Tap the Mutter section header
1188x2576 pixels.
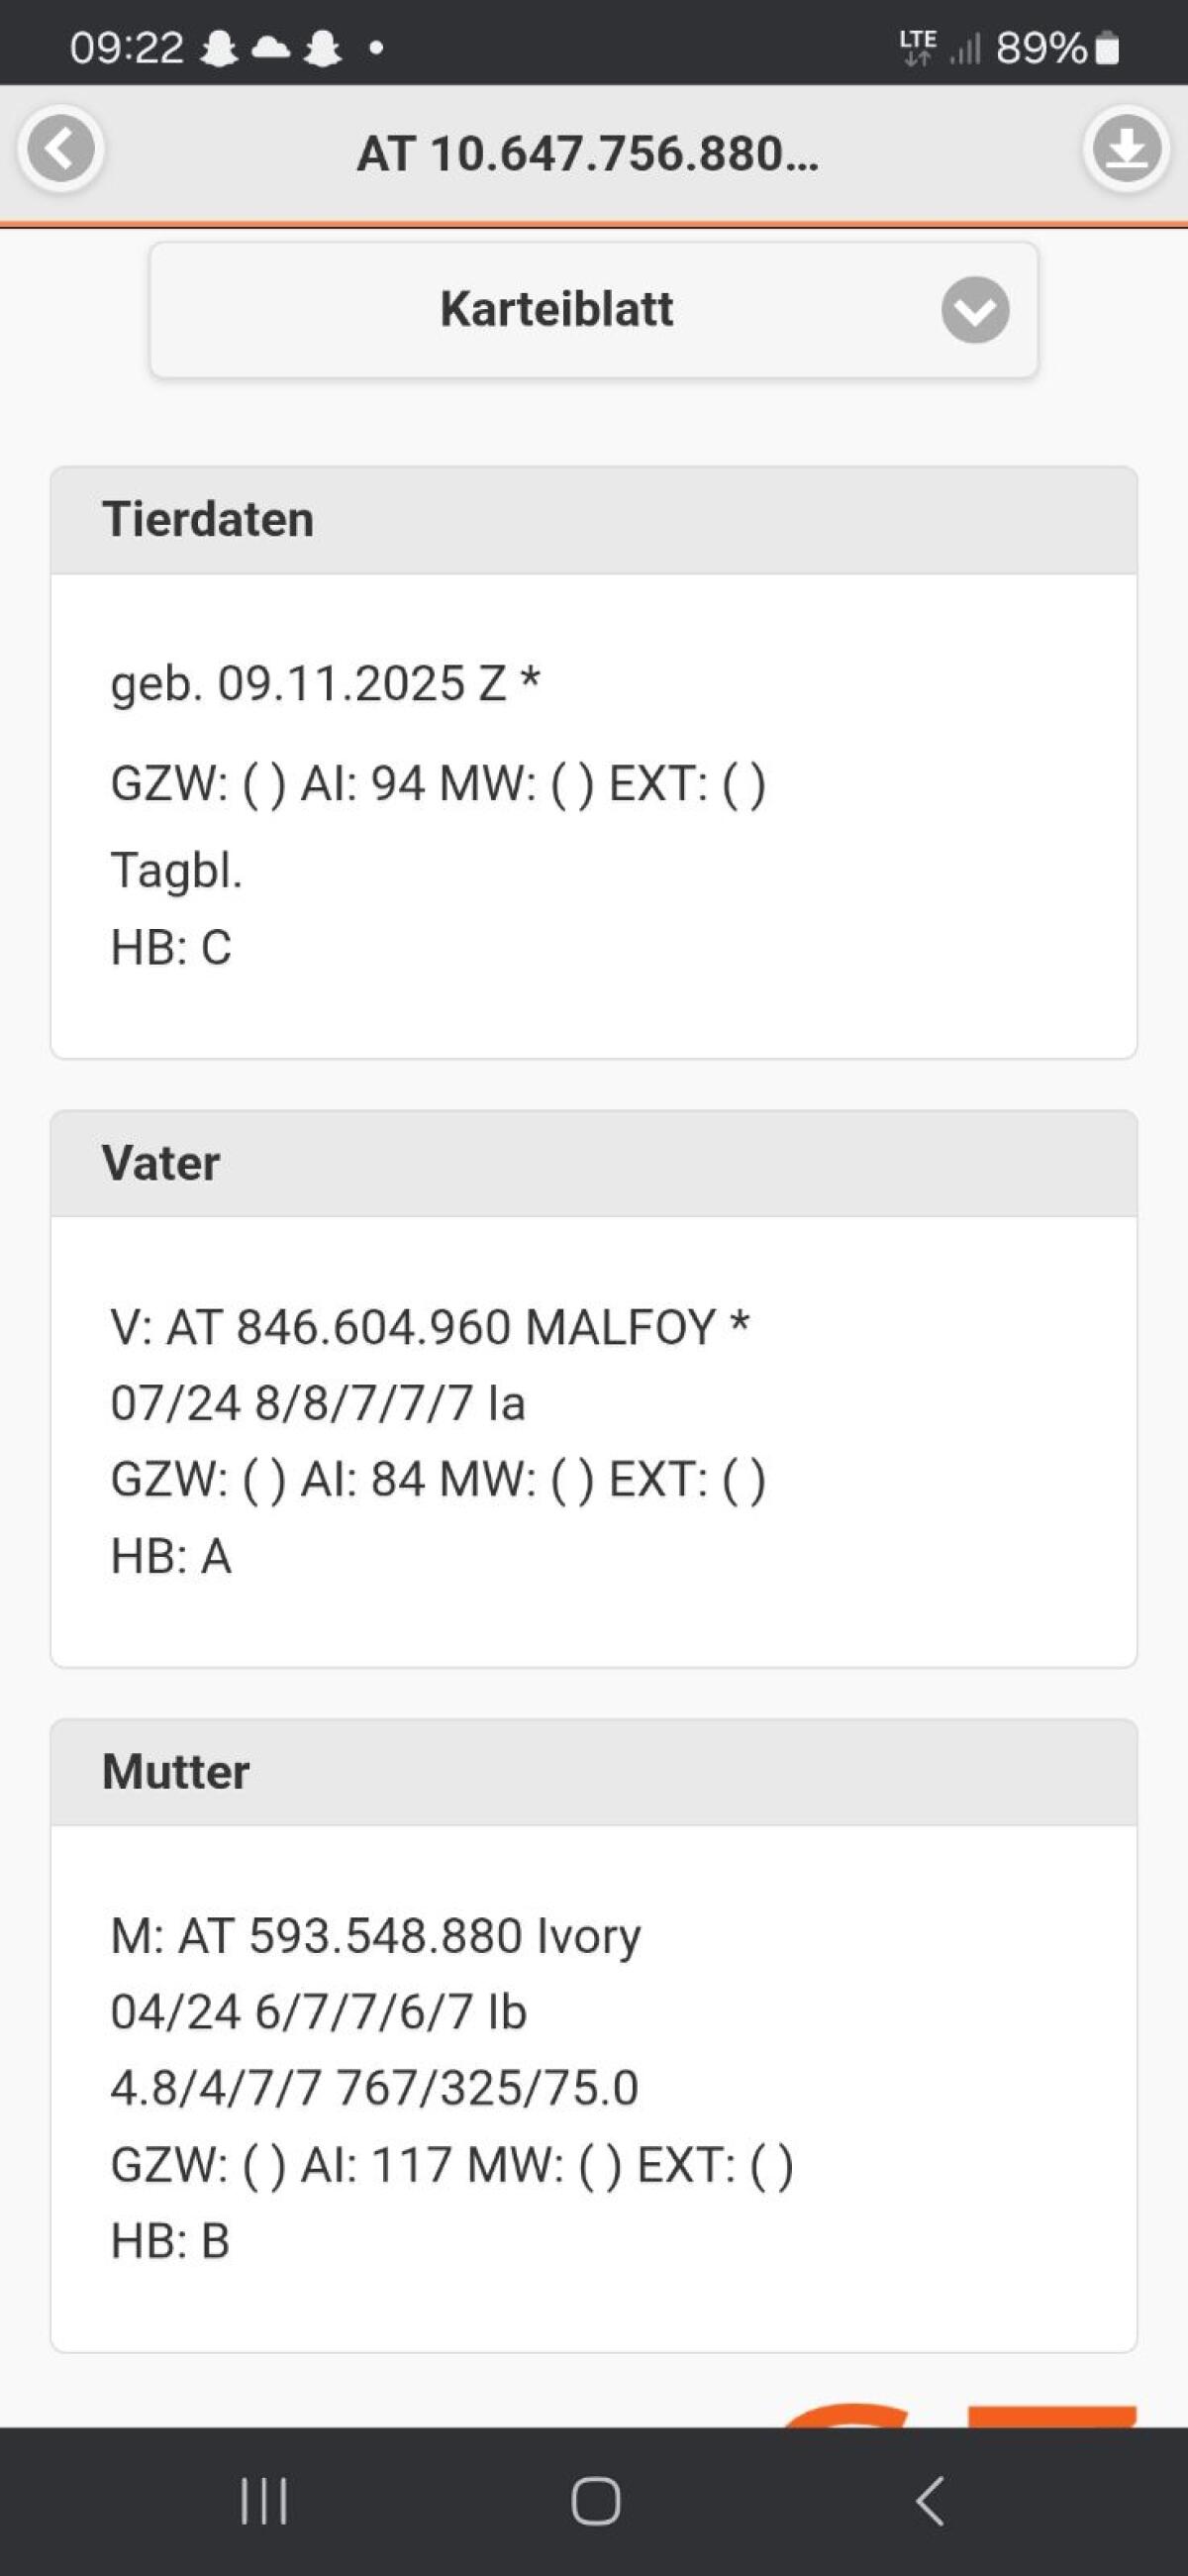pyautogui.click(x=593, y=1772)
